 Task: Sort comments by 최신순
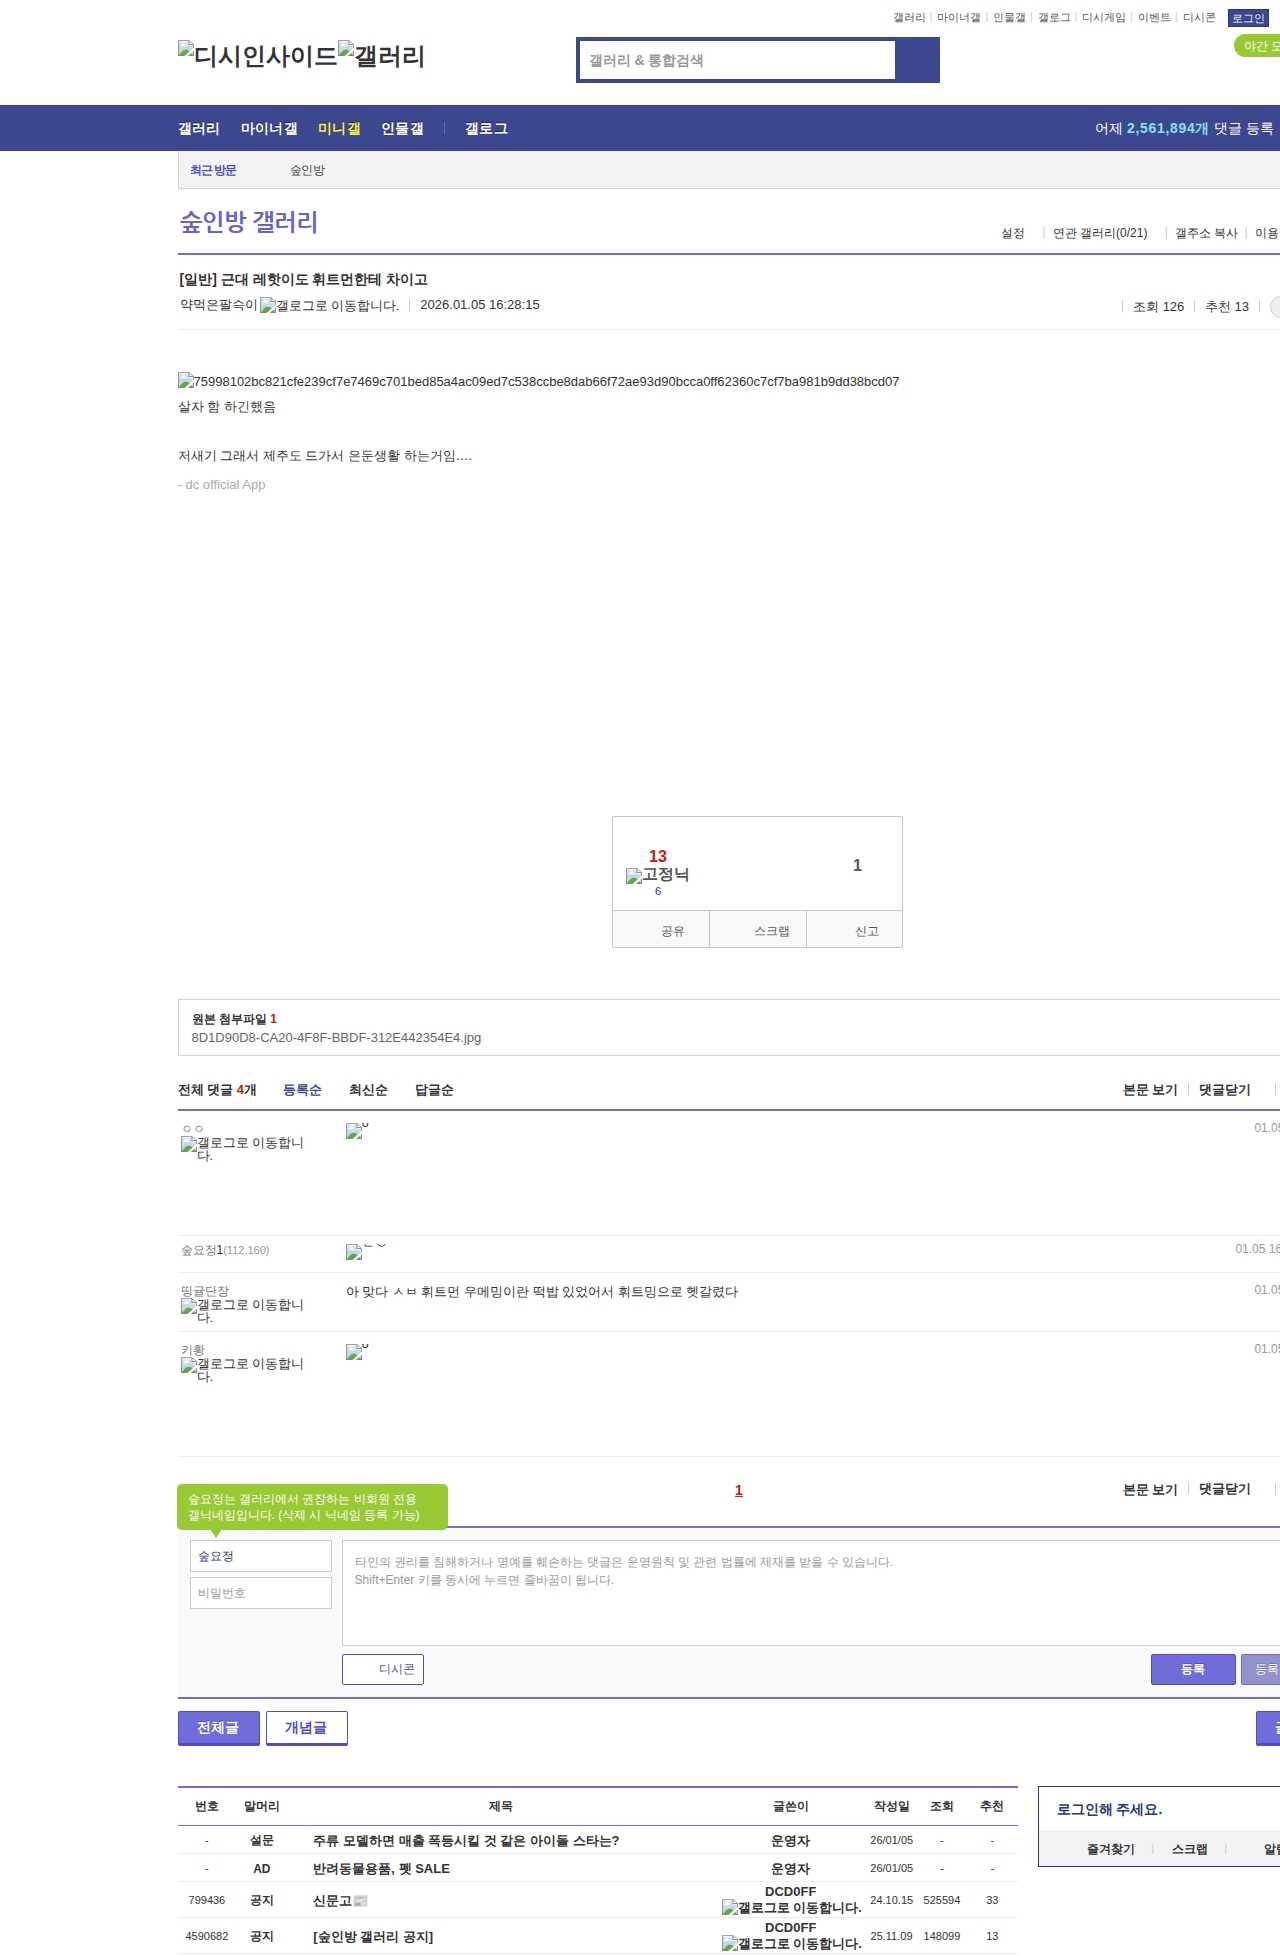click(x=368, y=1090)
